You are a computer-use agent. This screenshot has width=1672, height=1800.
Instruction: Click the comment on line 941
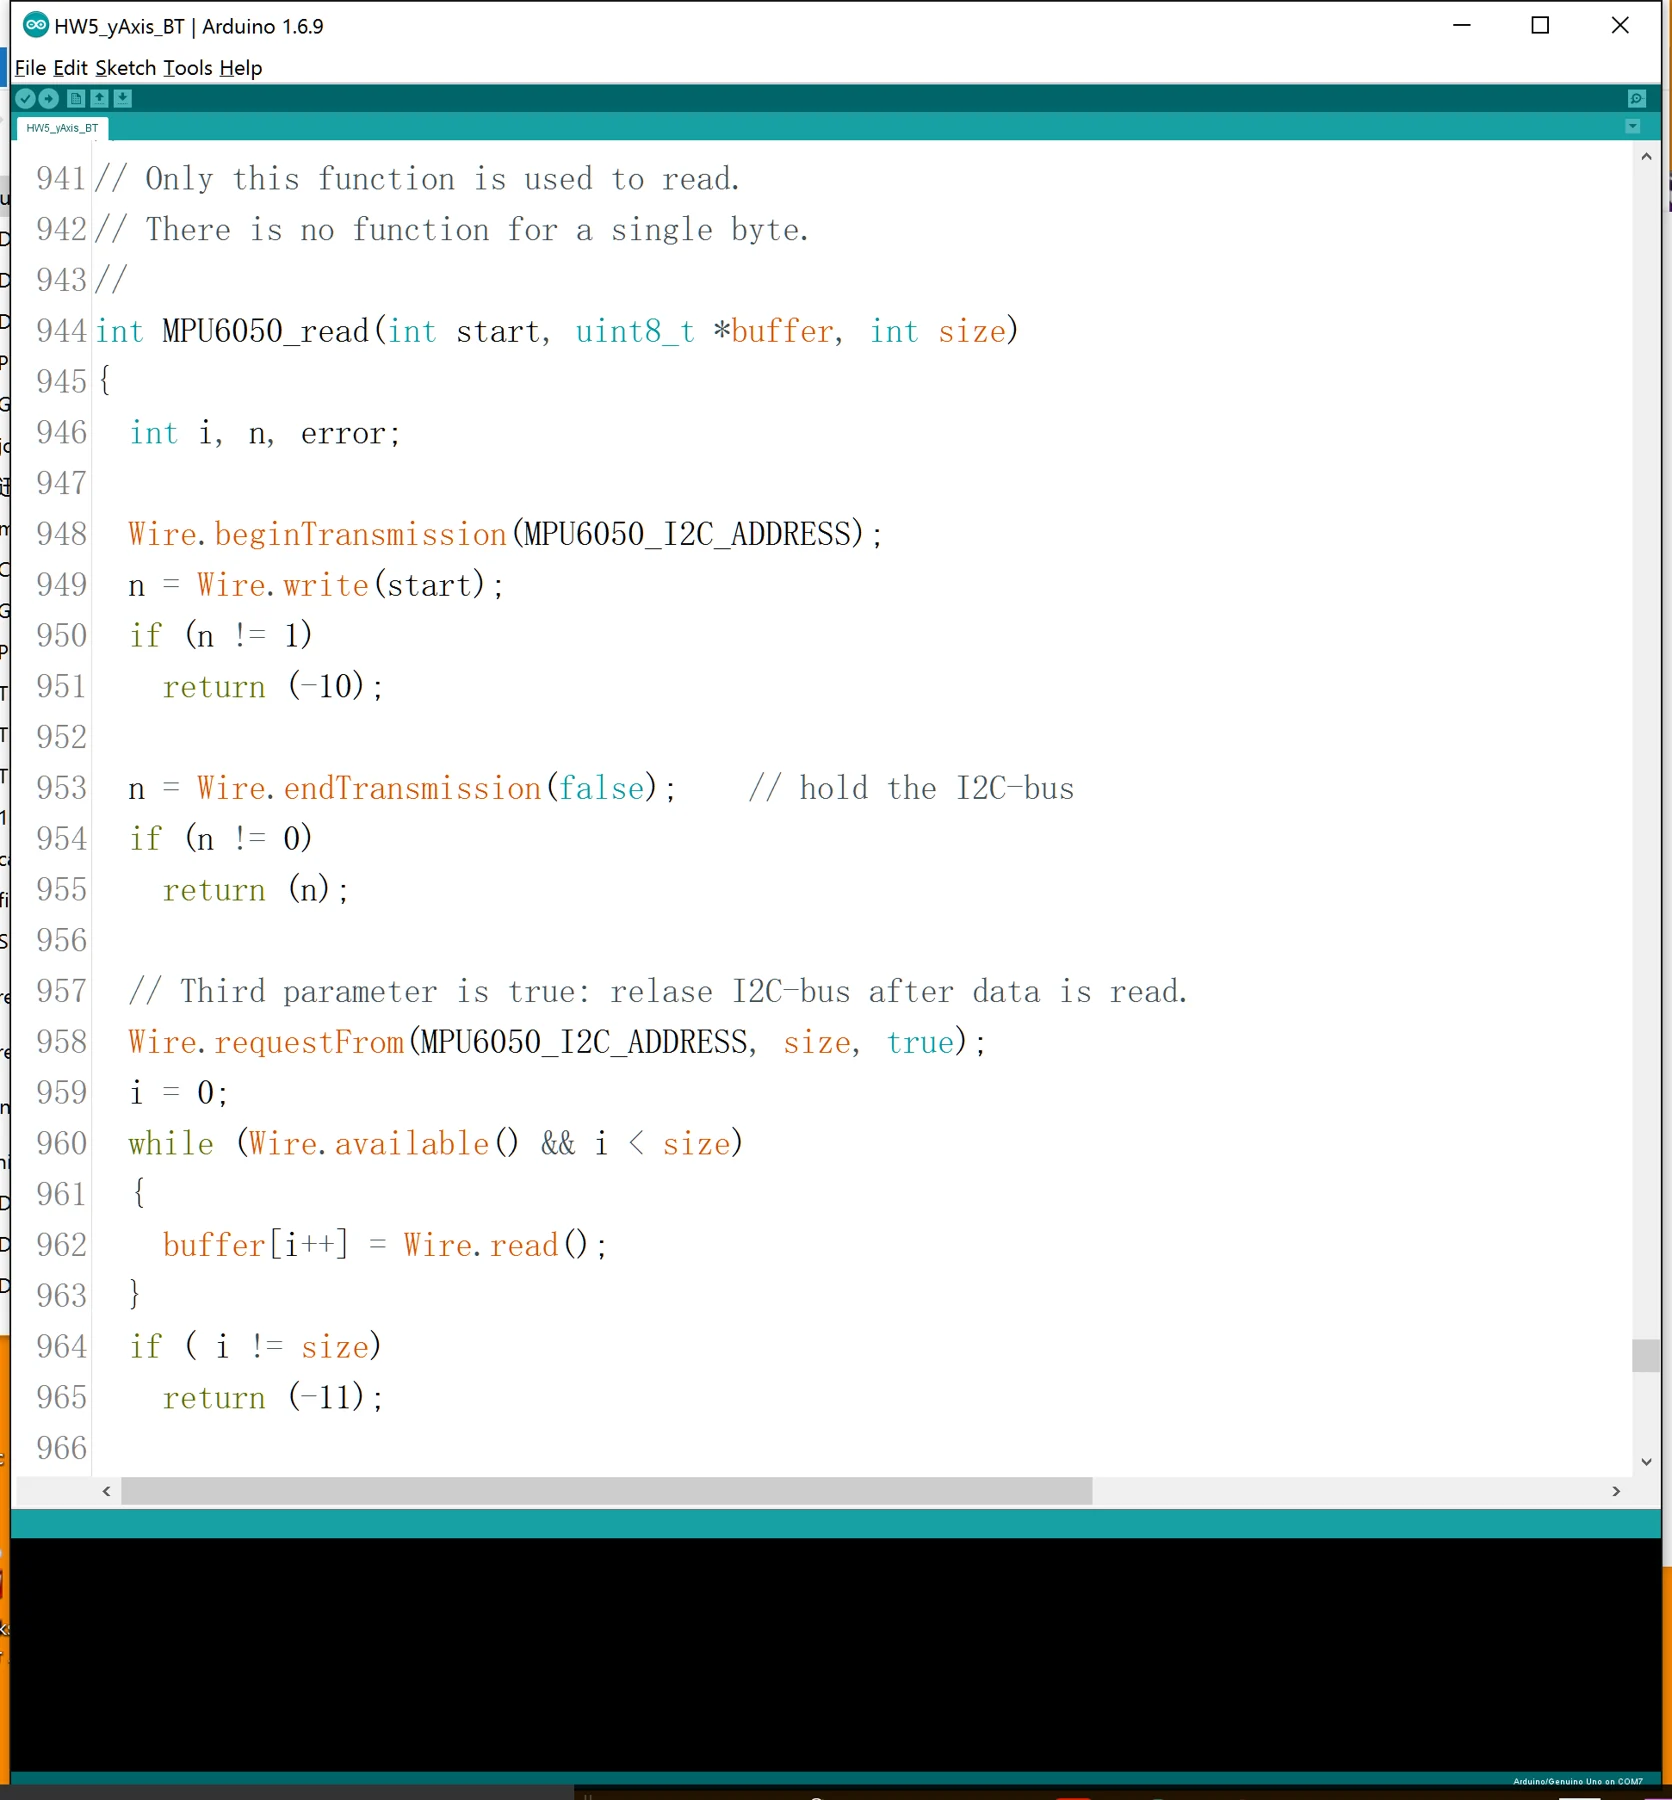(417, 179)
